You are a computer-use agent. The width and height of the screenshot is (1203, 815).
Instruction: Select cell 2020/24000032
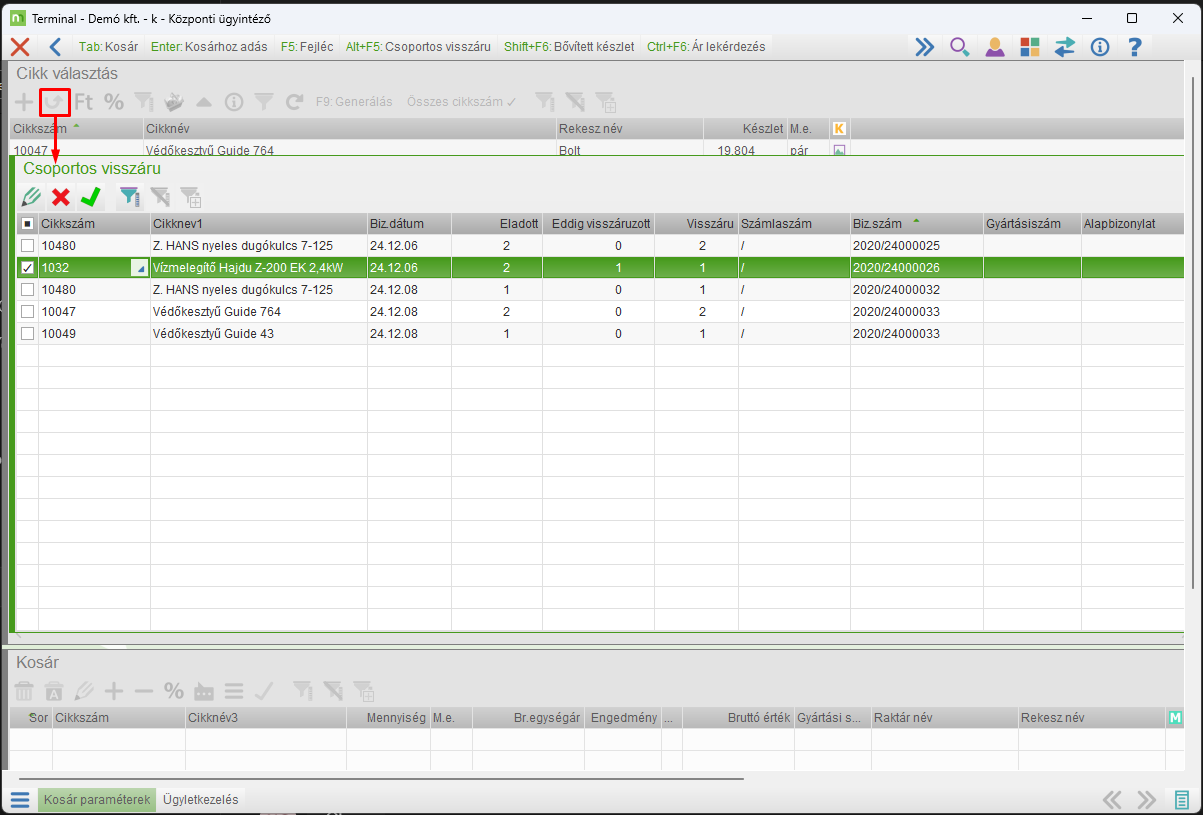[x=916, y=289]
